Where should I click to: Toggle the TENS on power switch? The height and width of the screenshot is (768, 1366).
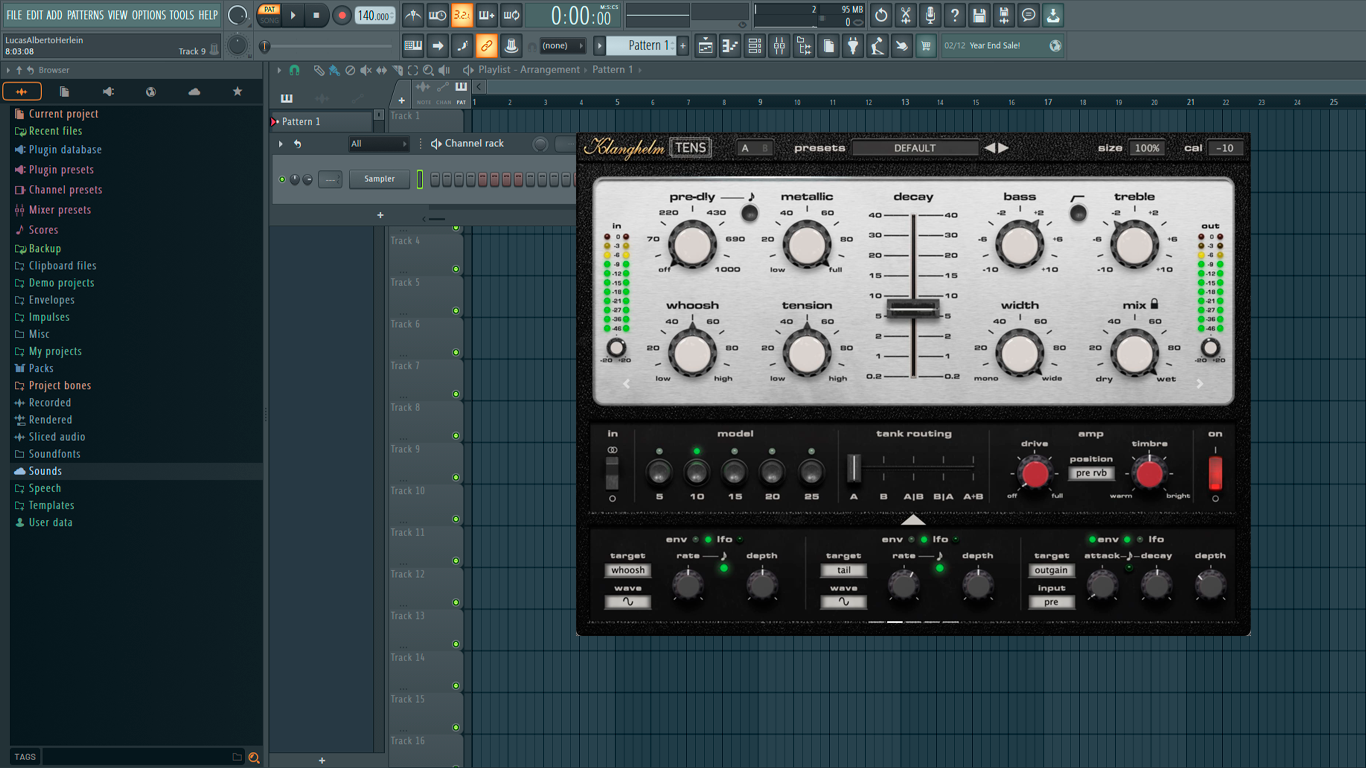pyautogui.click(x=1215, y=471)
